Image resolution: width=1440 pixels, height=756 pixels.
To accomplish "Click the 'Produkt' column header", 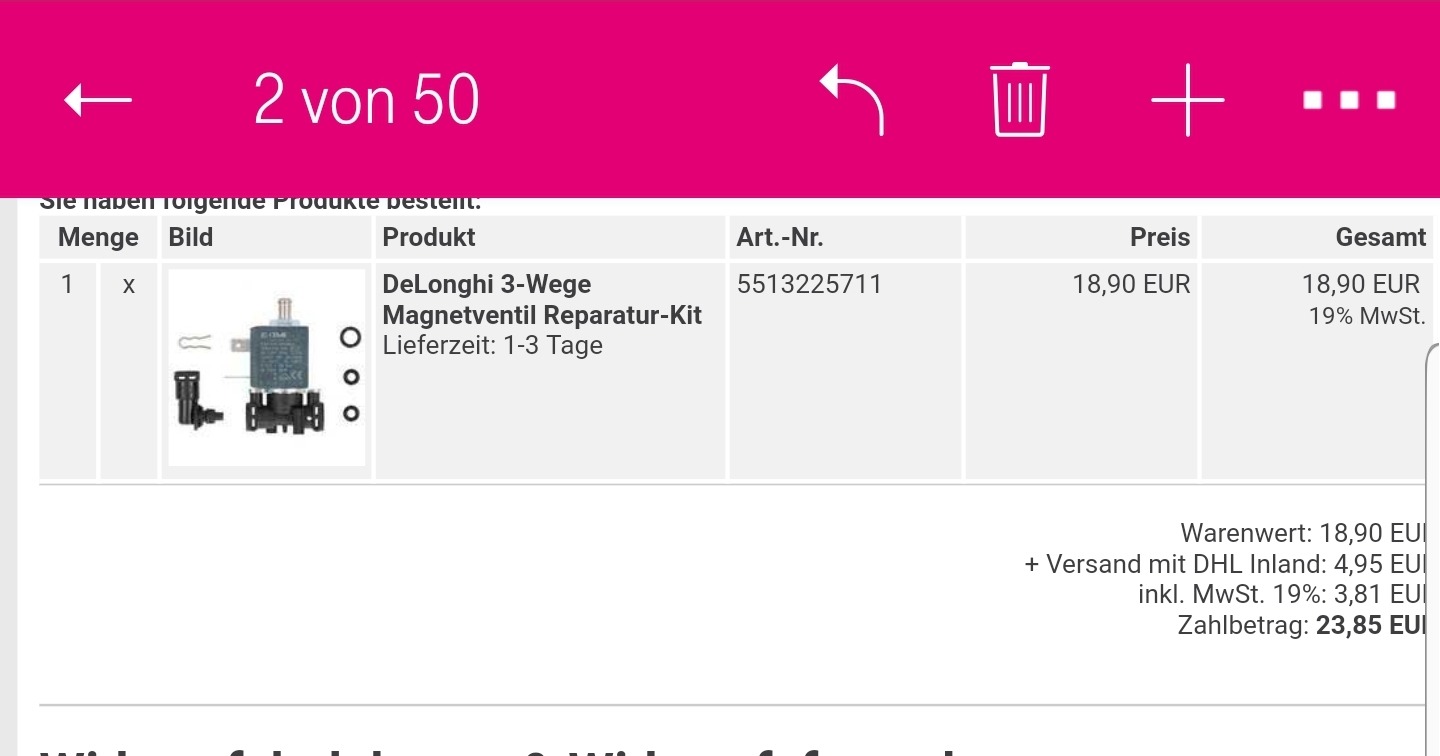I will 429,238.
